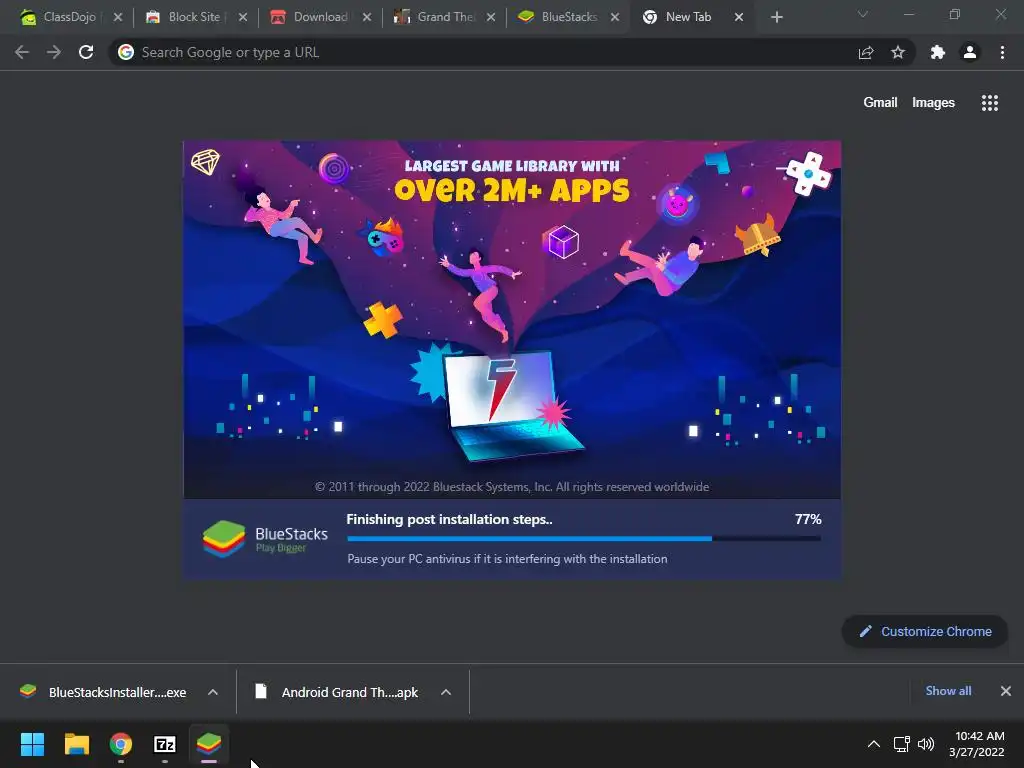The width and height of the screenshot is (1024, 768).
Task: Click the installer progress bar
Action: pyautogui.click(x=584, y=539)
